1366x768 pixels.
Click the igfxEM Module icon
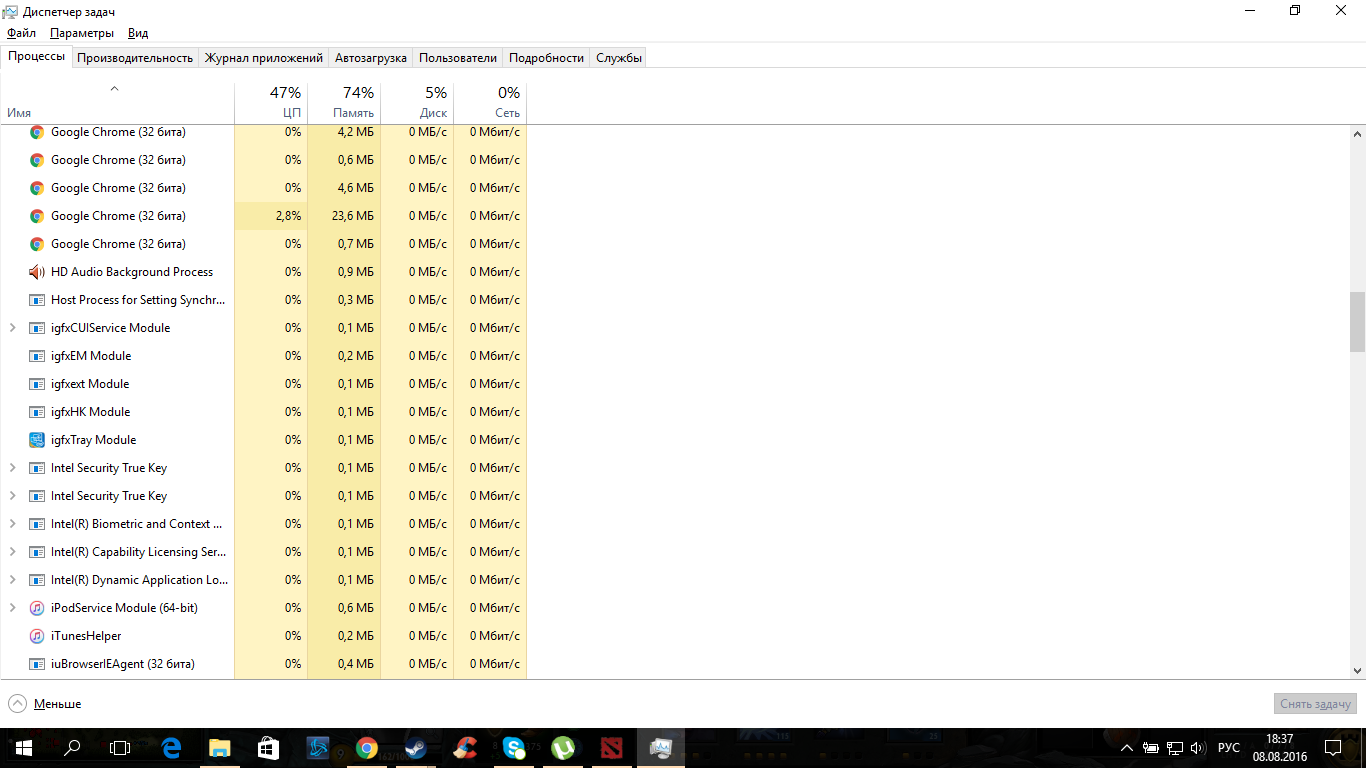(x=37, y=356)
